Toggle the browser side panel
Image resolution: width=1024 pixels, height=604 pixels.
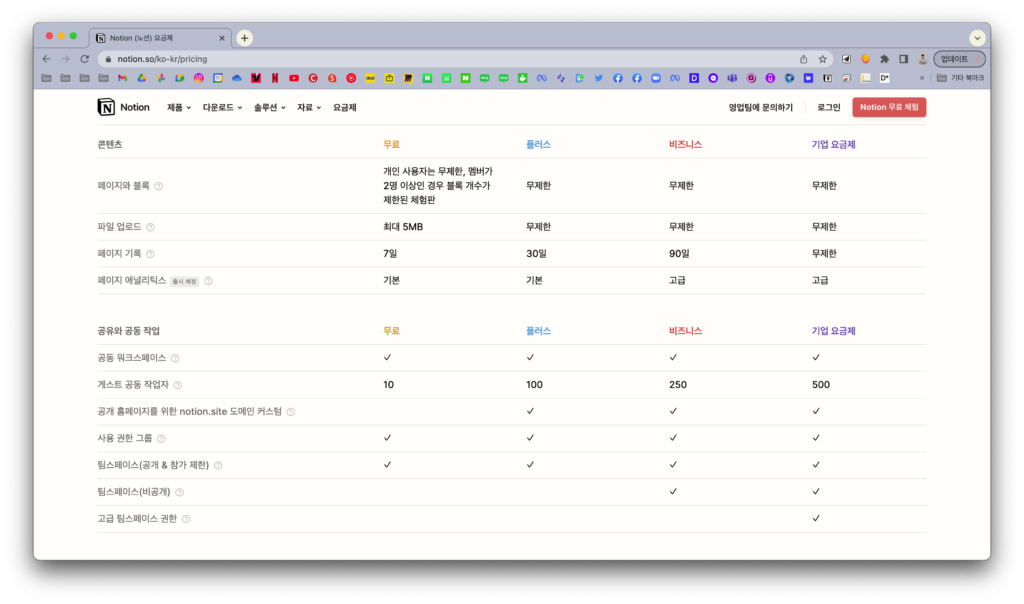[x=903, y=59]
